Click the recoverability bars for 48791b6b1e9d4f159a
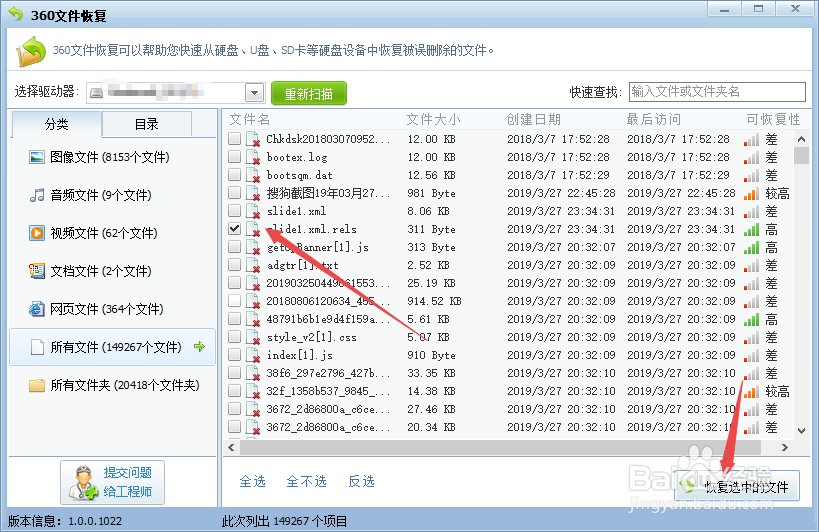 point(752,320)
